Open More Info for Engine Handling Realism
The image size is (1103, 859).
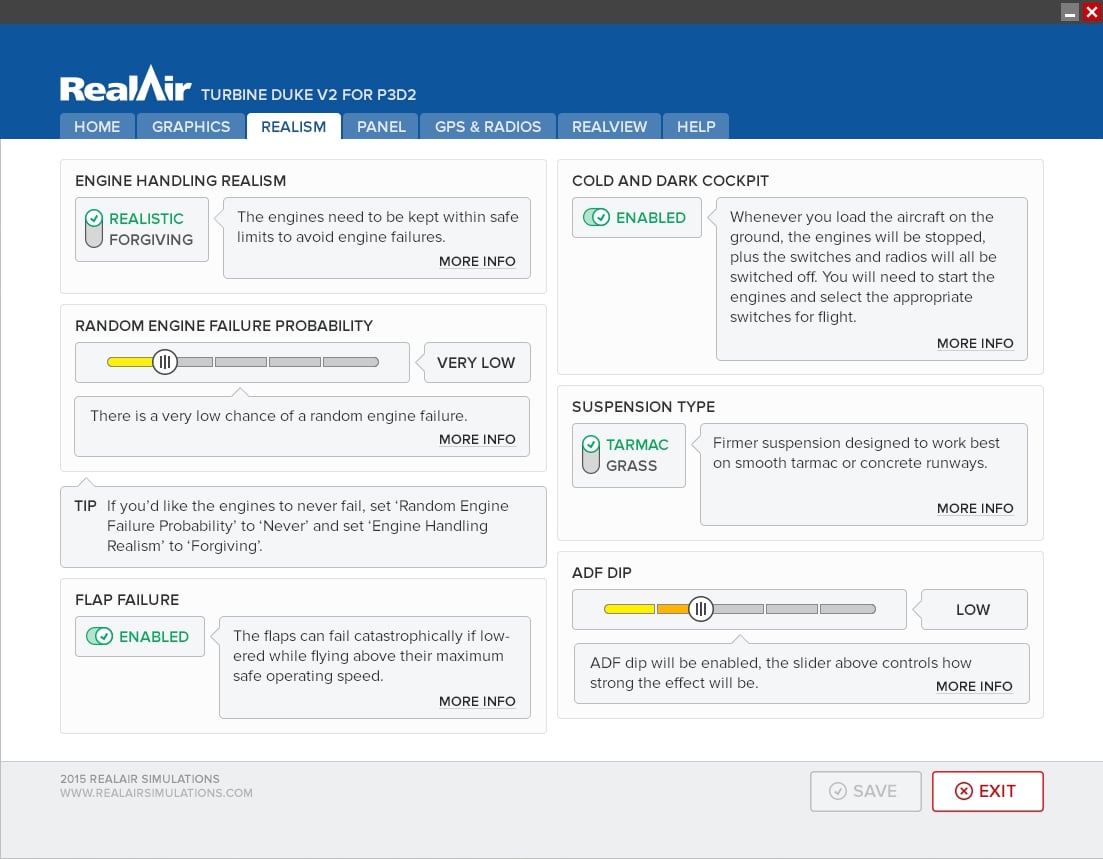coord(477,261)
